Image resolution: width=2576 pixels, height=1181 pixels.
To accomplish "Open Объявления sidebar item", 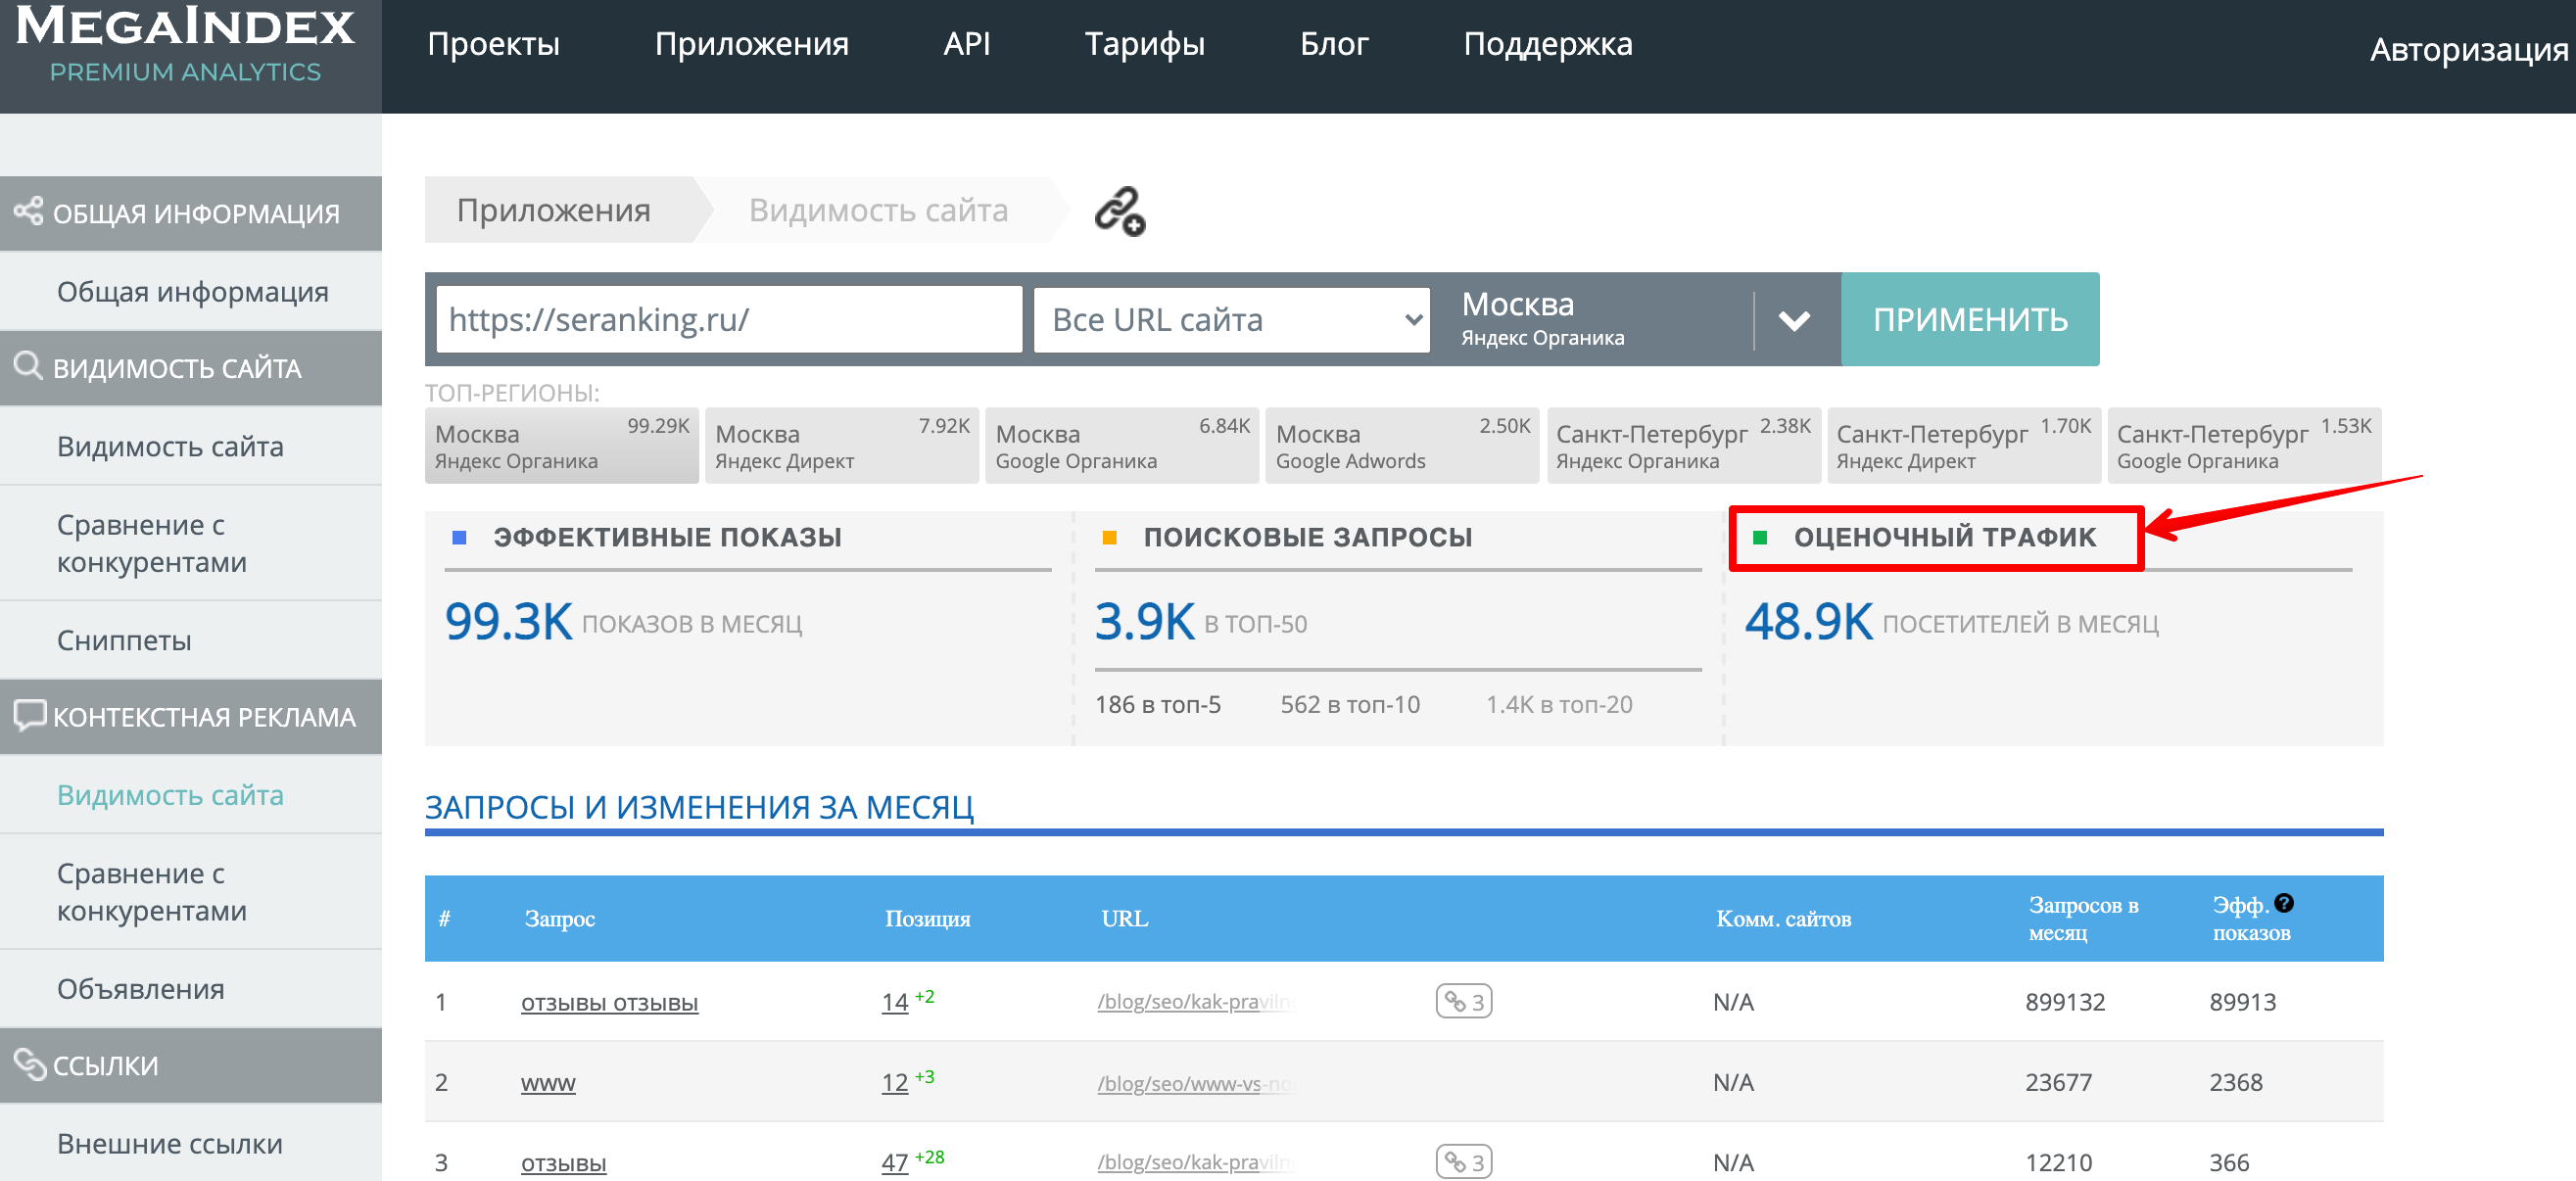I will (191, 989).
